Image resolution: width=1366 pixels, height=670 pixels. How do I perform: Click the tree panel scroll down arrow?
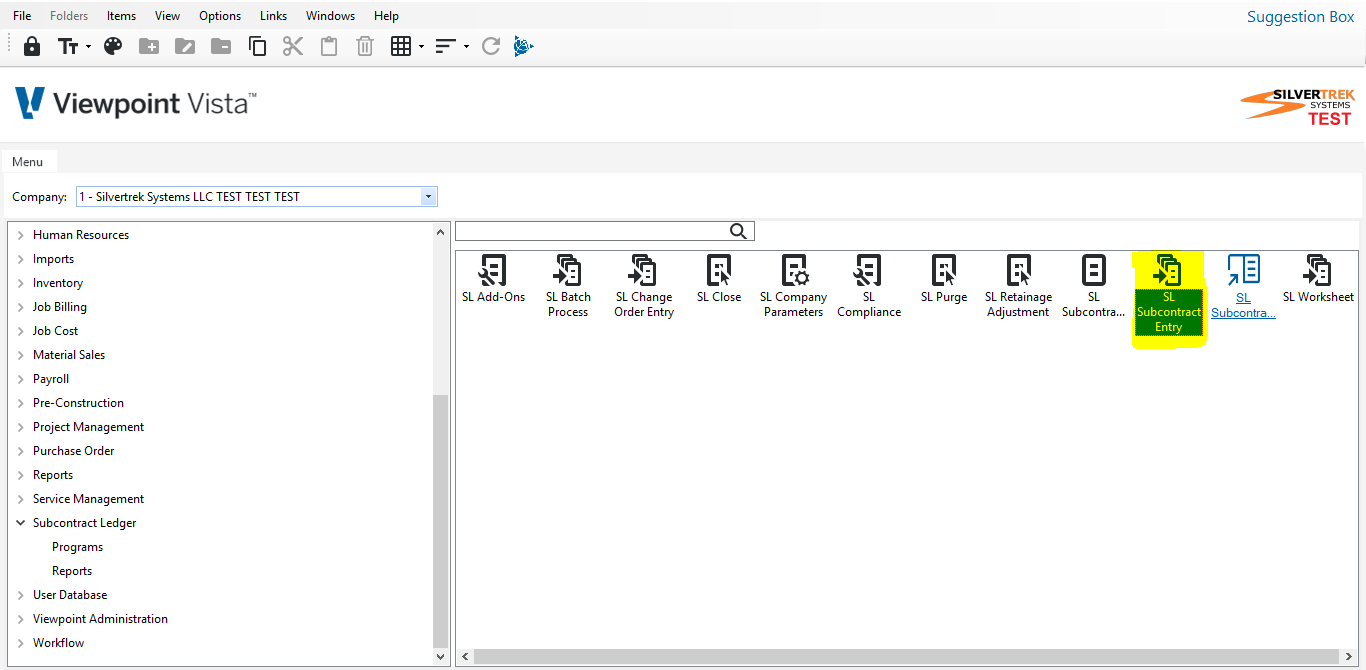click(x=441, y=657)
